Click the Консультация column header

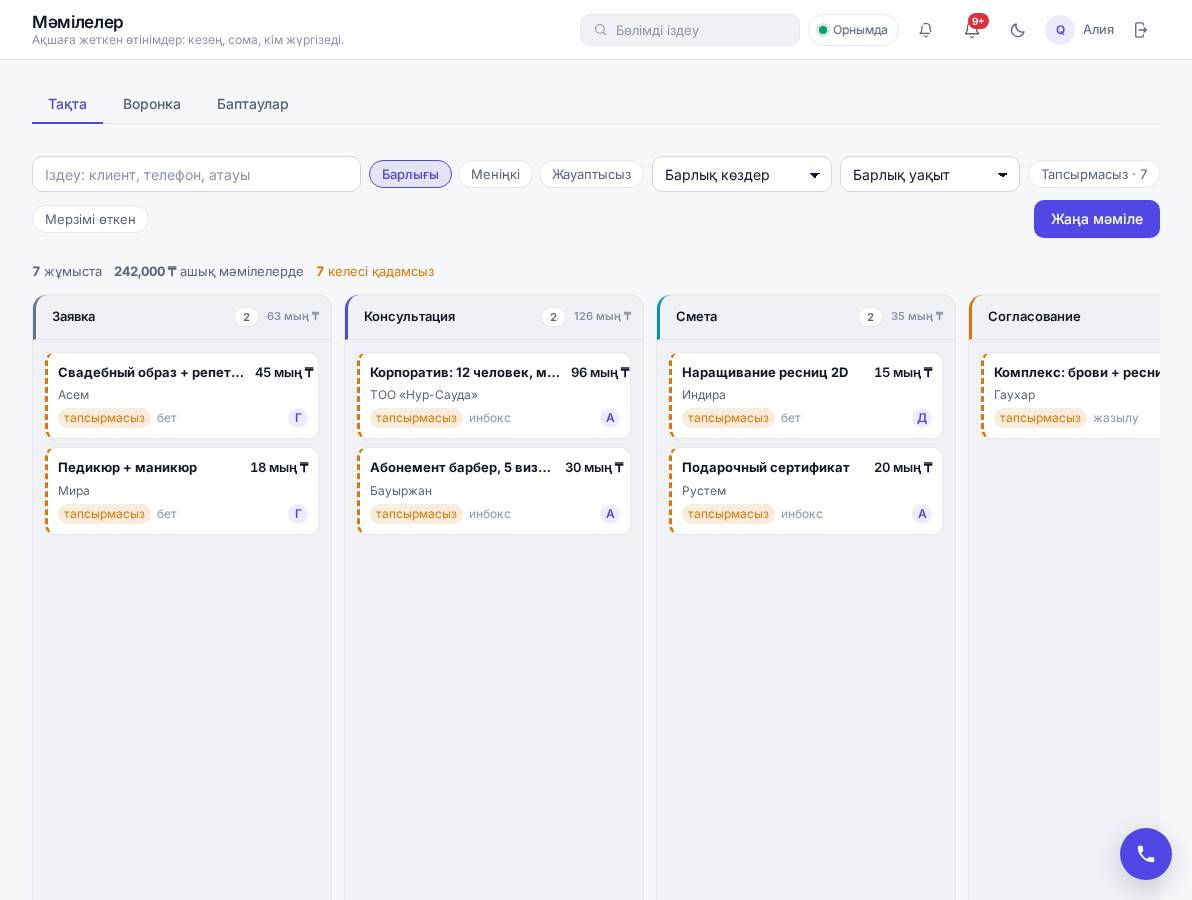pos(493,316)
